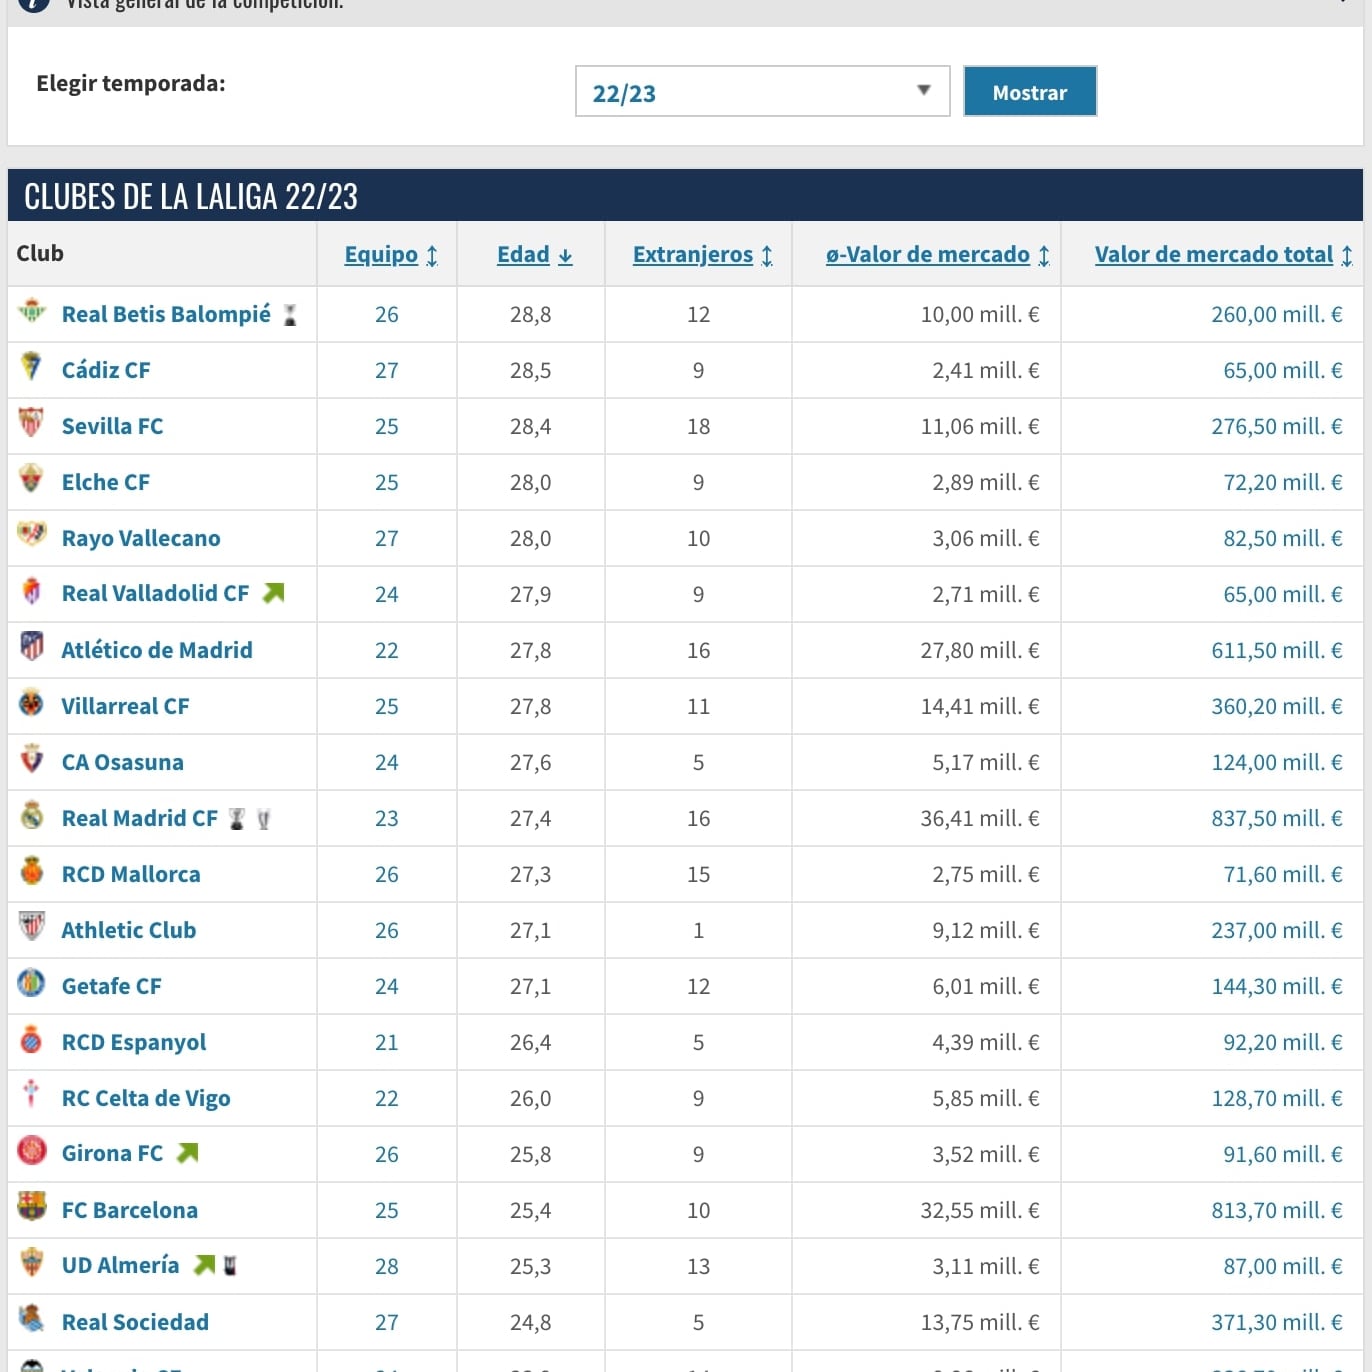Viewport: 1372px width, 1372px height.
Task: Click the FC Barcelona crest icon
Action: [32, 1208]
